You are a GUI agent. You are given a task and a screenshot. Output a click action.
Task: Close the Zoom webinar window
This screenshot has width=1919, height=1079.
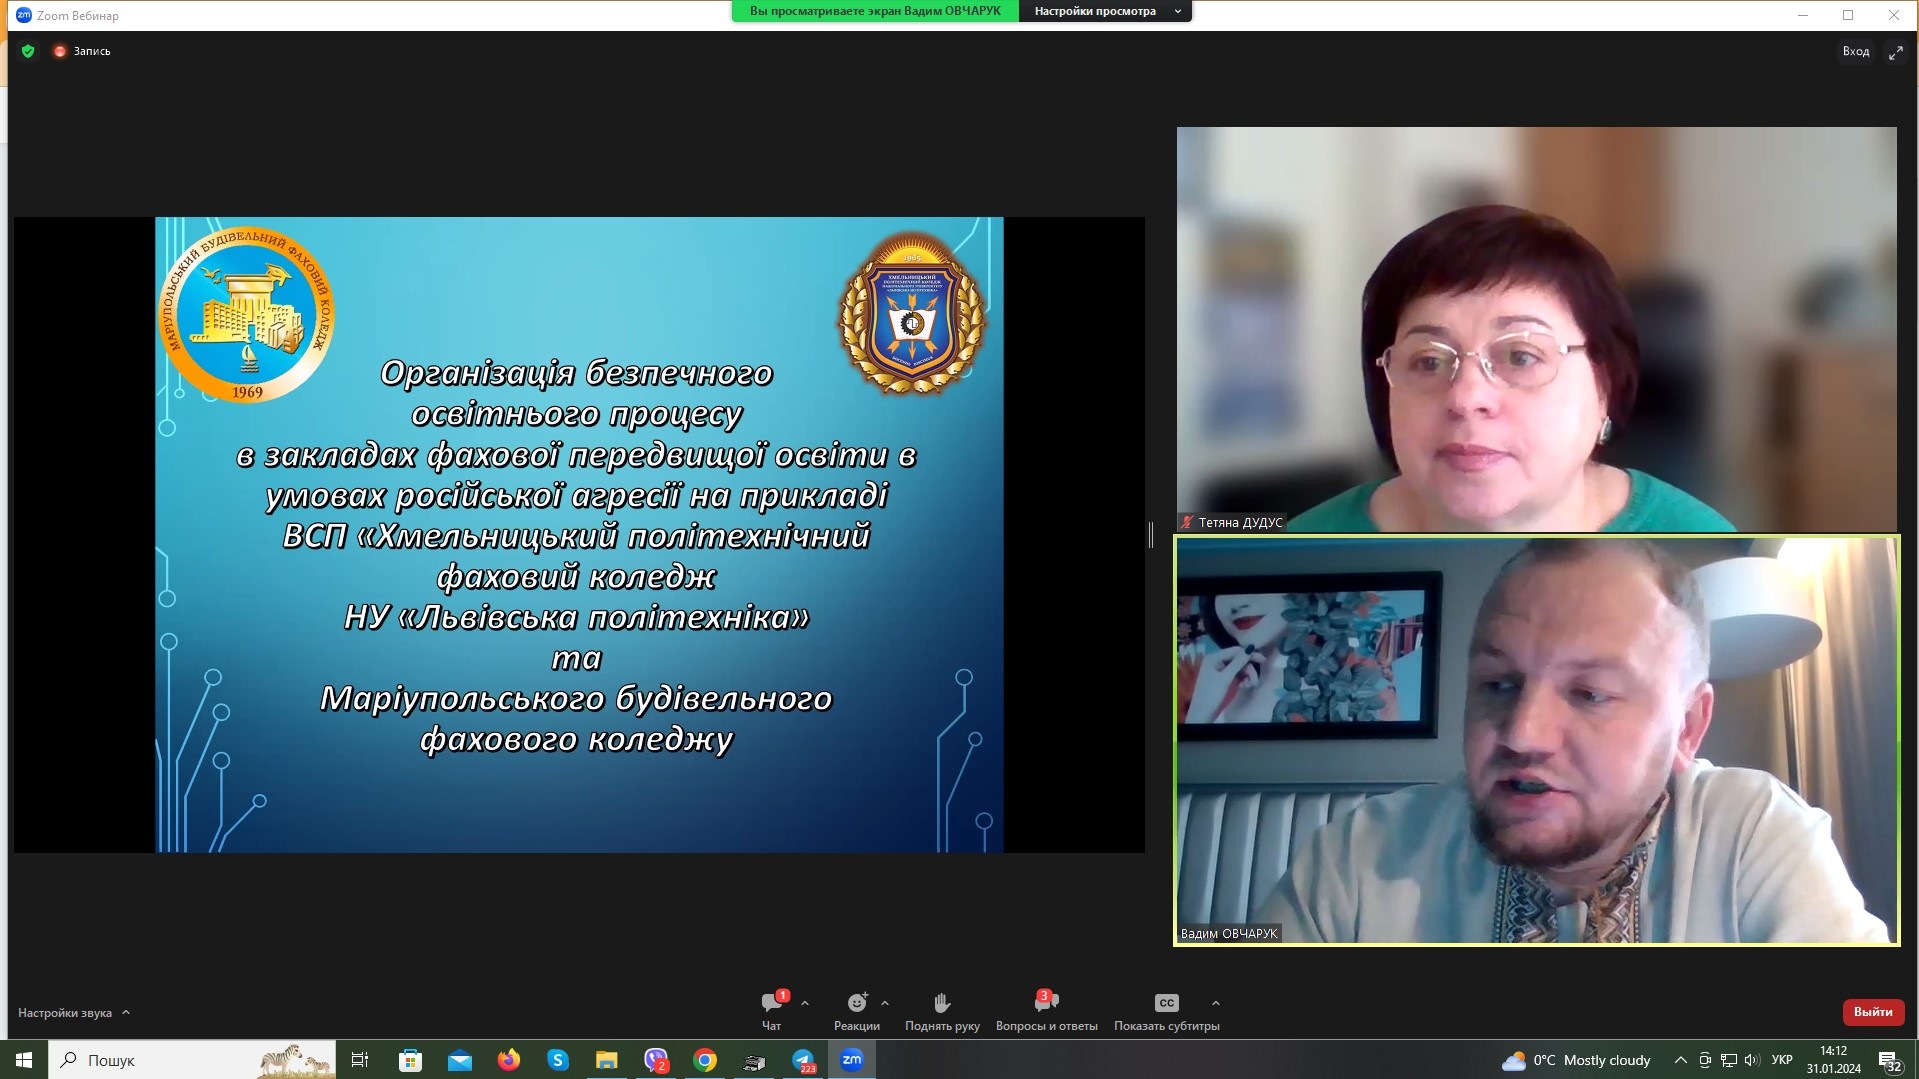point(1893,15)
